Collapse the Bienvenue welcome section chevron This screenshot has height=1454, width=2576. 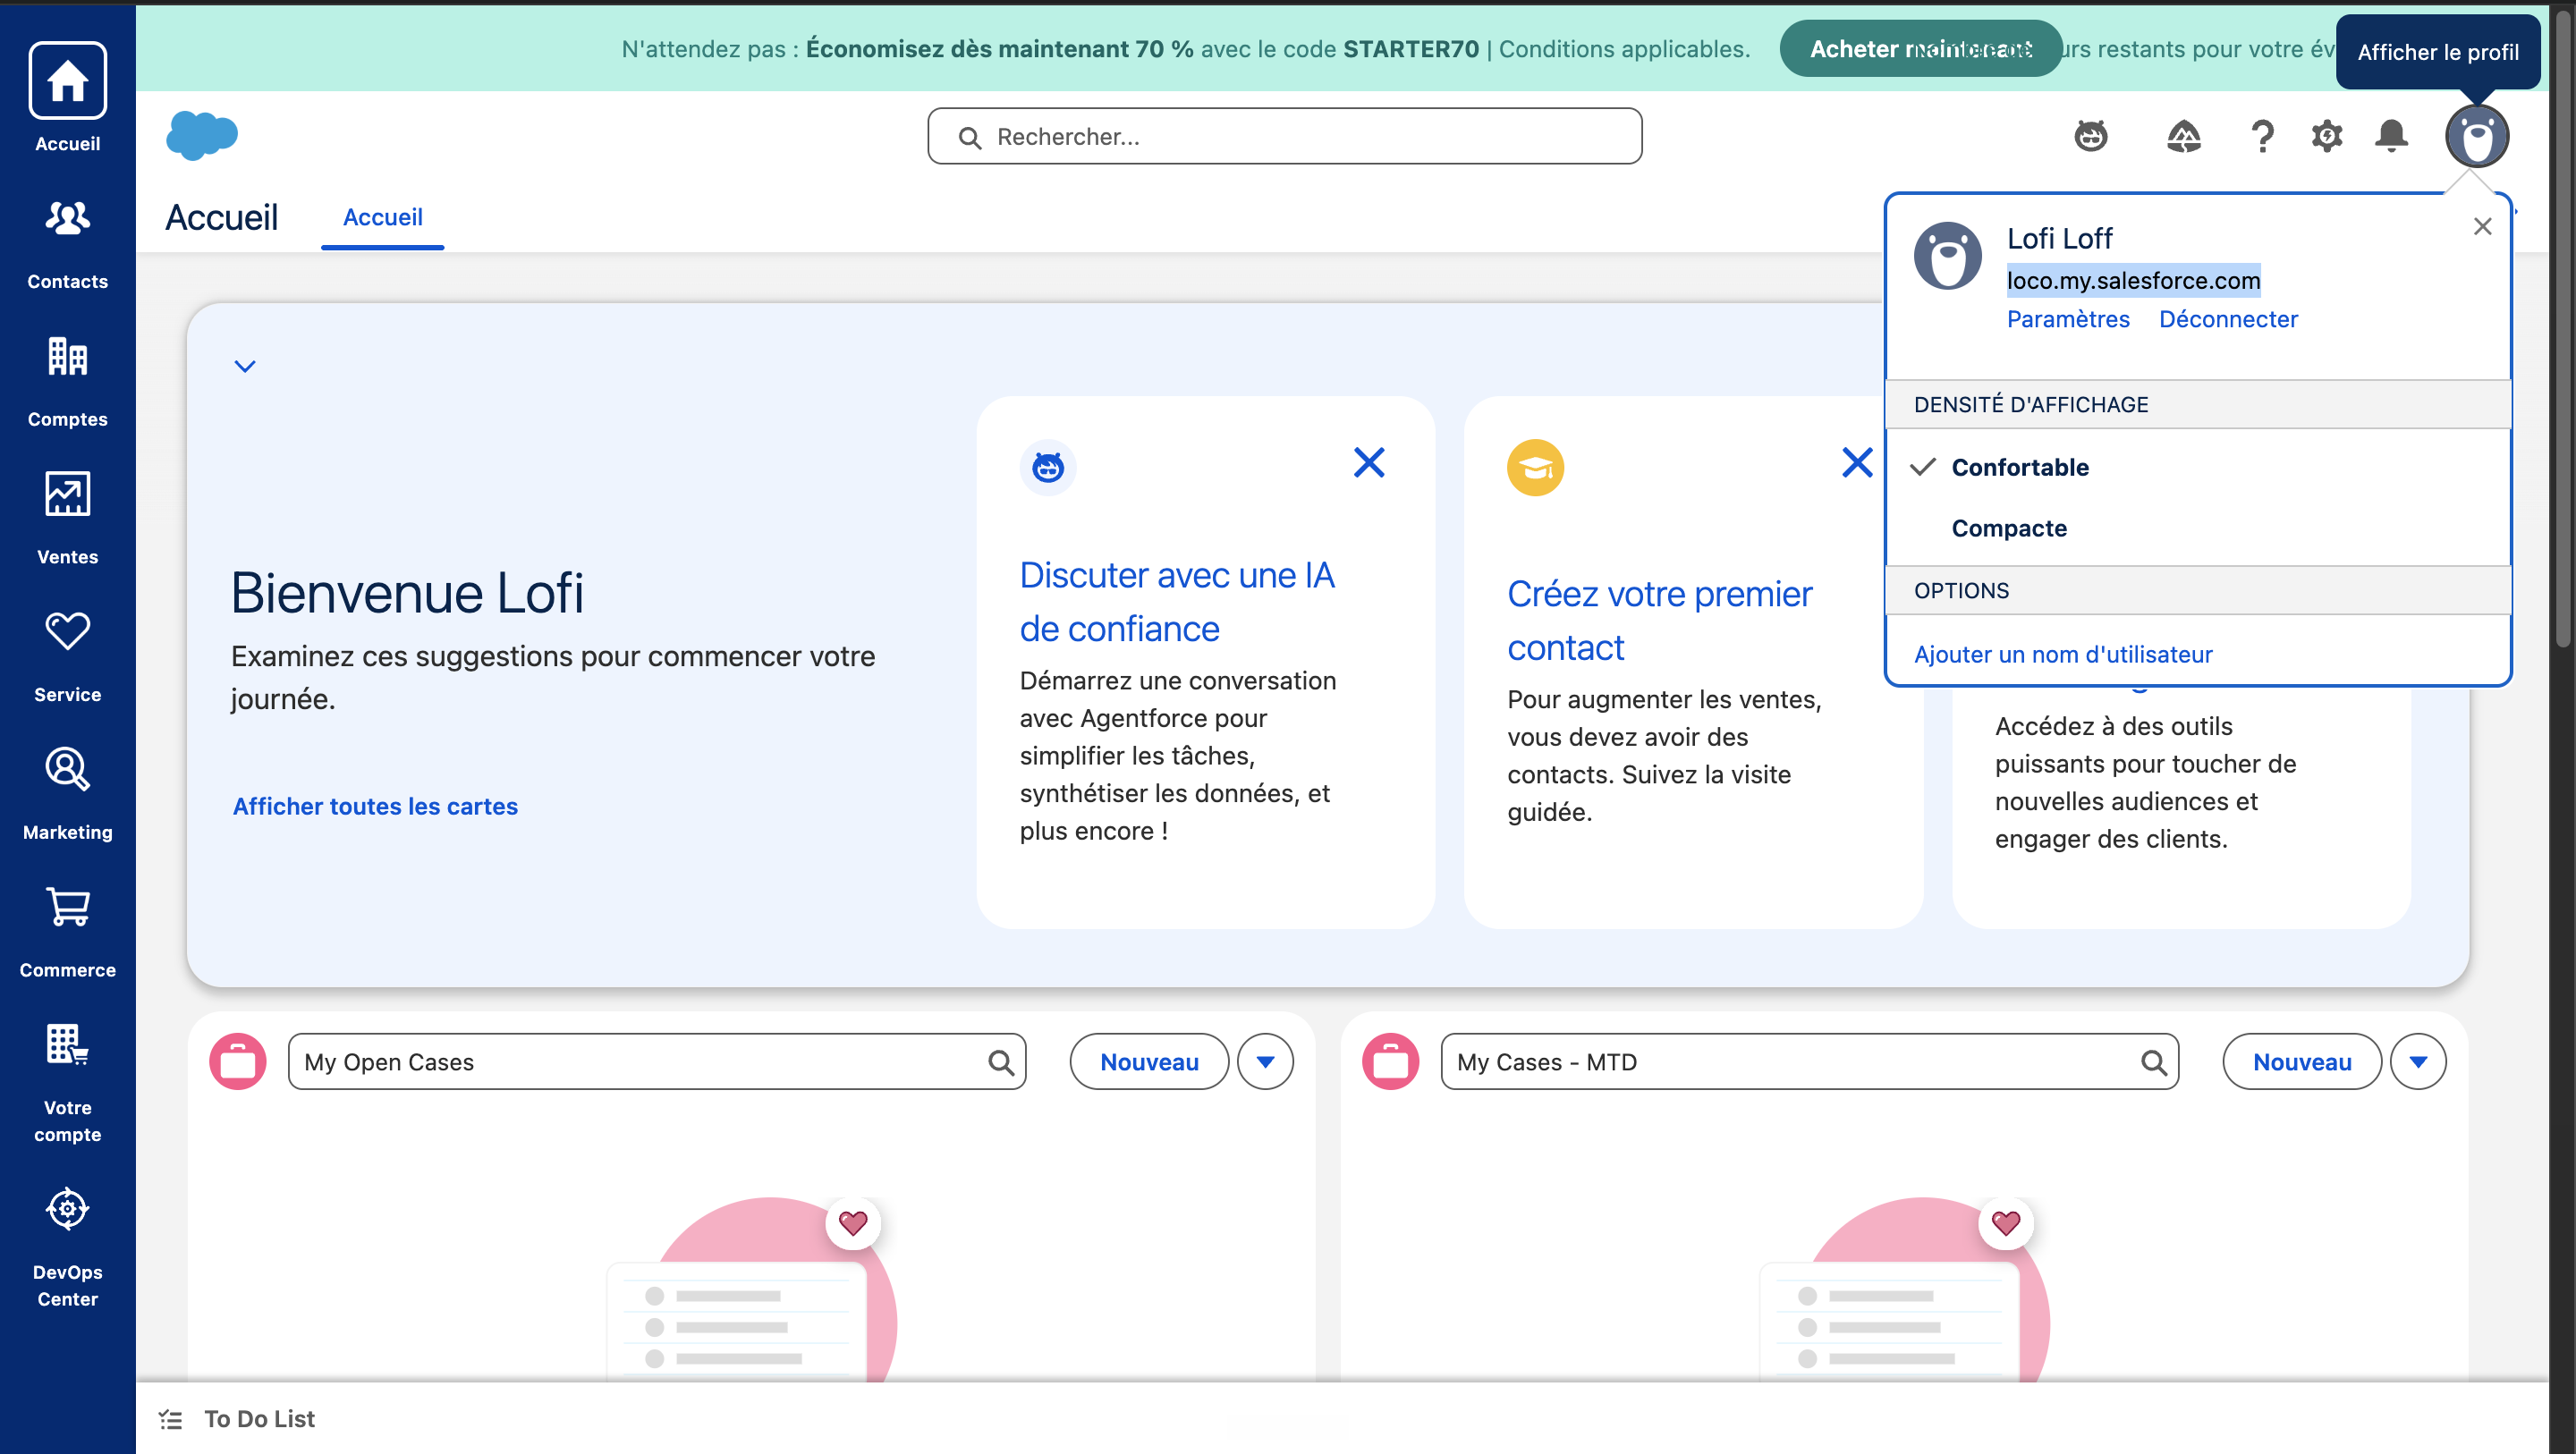point(245,366)
